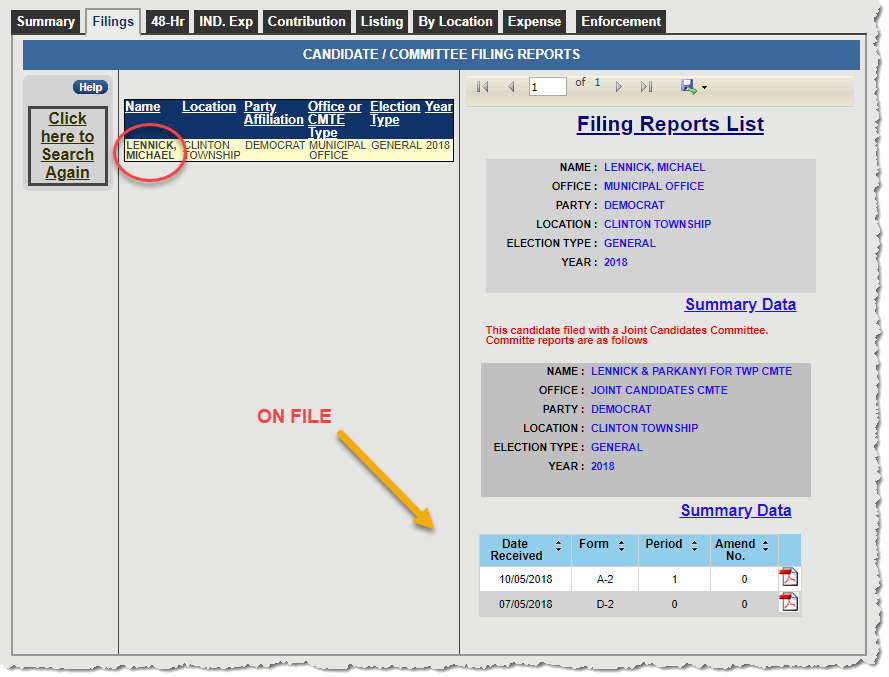This screenshot has height=677, width=889.
Task: Sort results by Year column header
Action: click(439, 107)
